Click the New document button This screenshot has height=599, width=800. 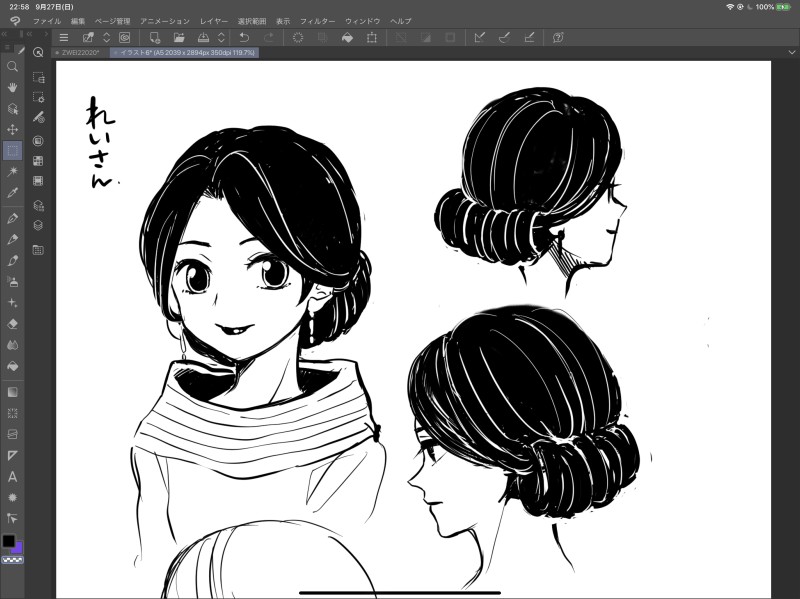(154, 37)
